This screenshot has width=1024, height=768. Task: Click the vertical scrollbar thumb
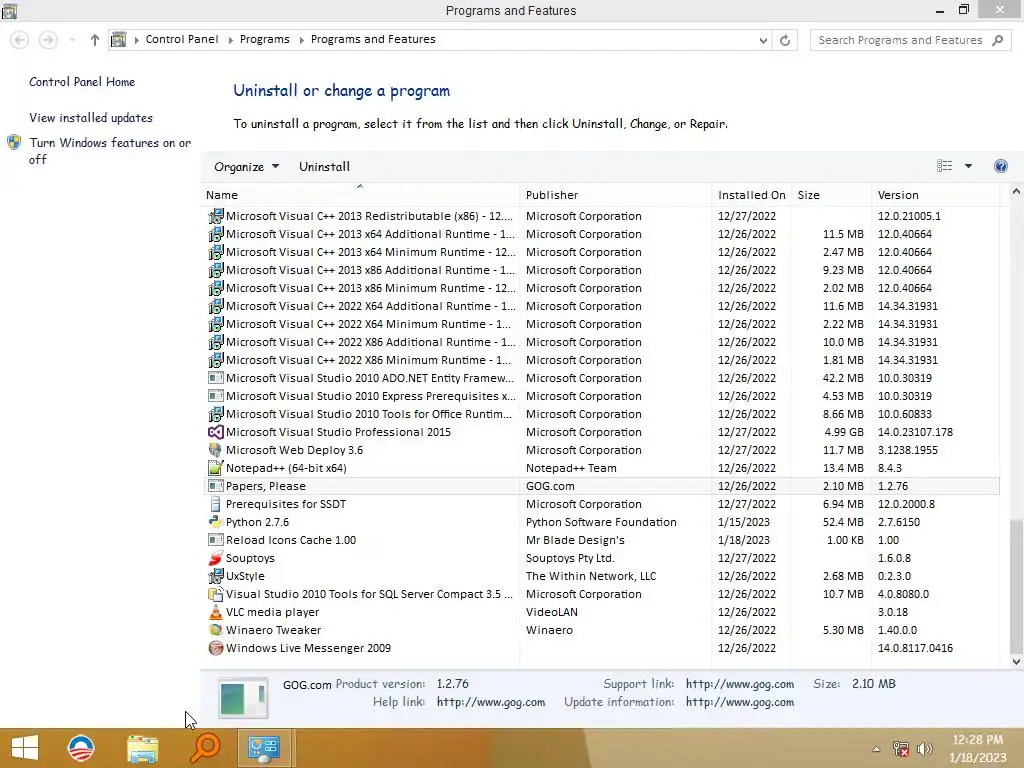(x=1016, y=586)
